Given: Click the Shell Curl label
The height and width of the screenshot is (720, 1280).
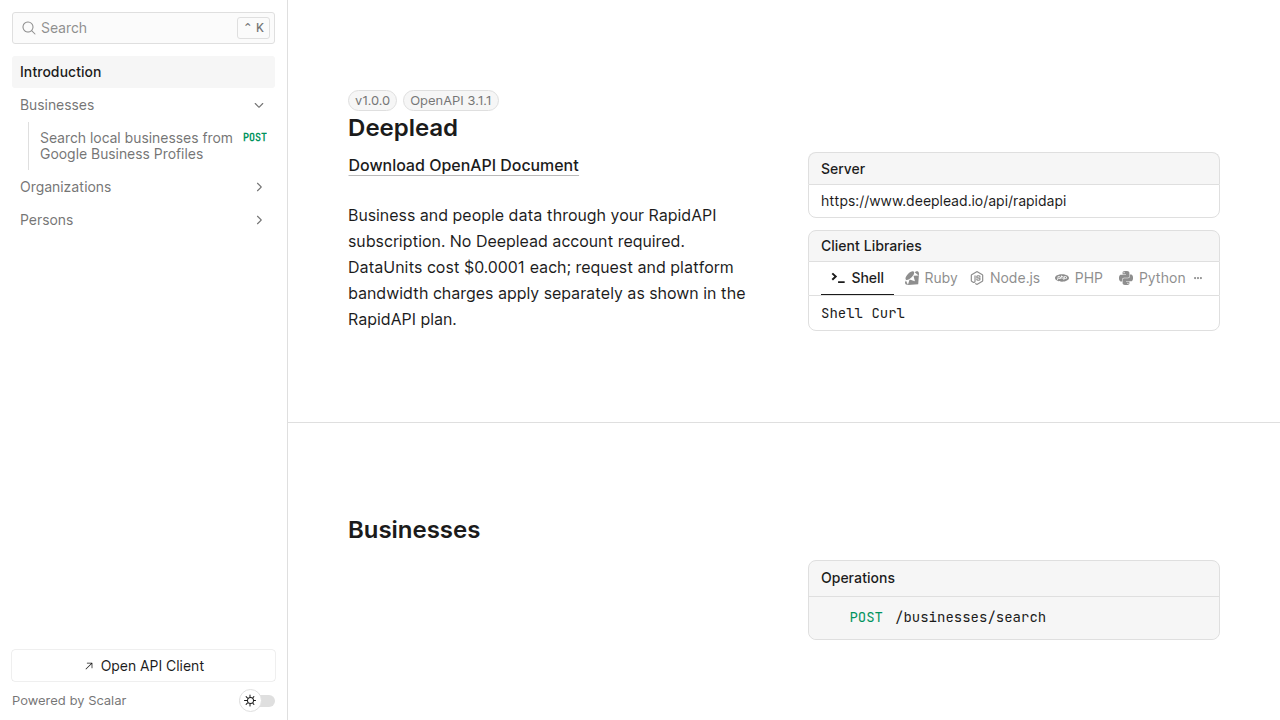Looking at the screenshot, I should click(x=863, y=313).
